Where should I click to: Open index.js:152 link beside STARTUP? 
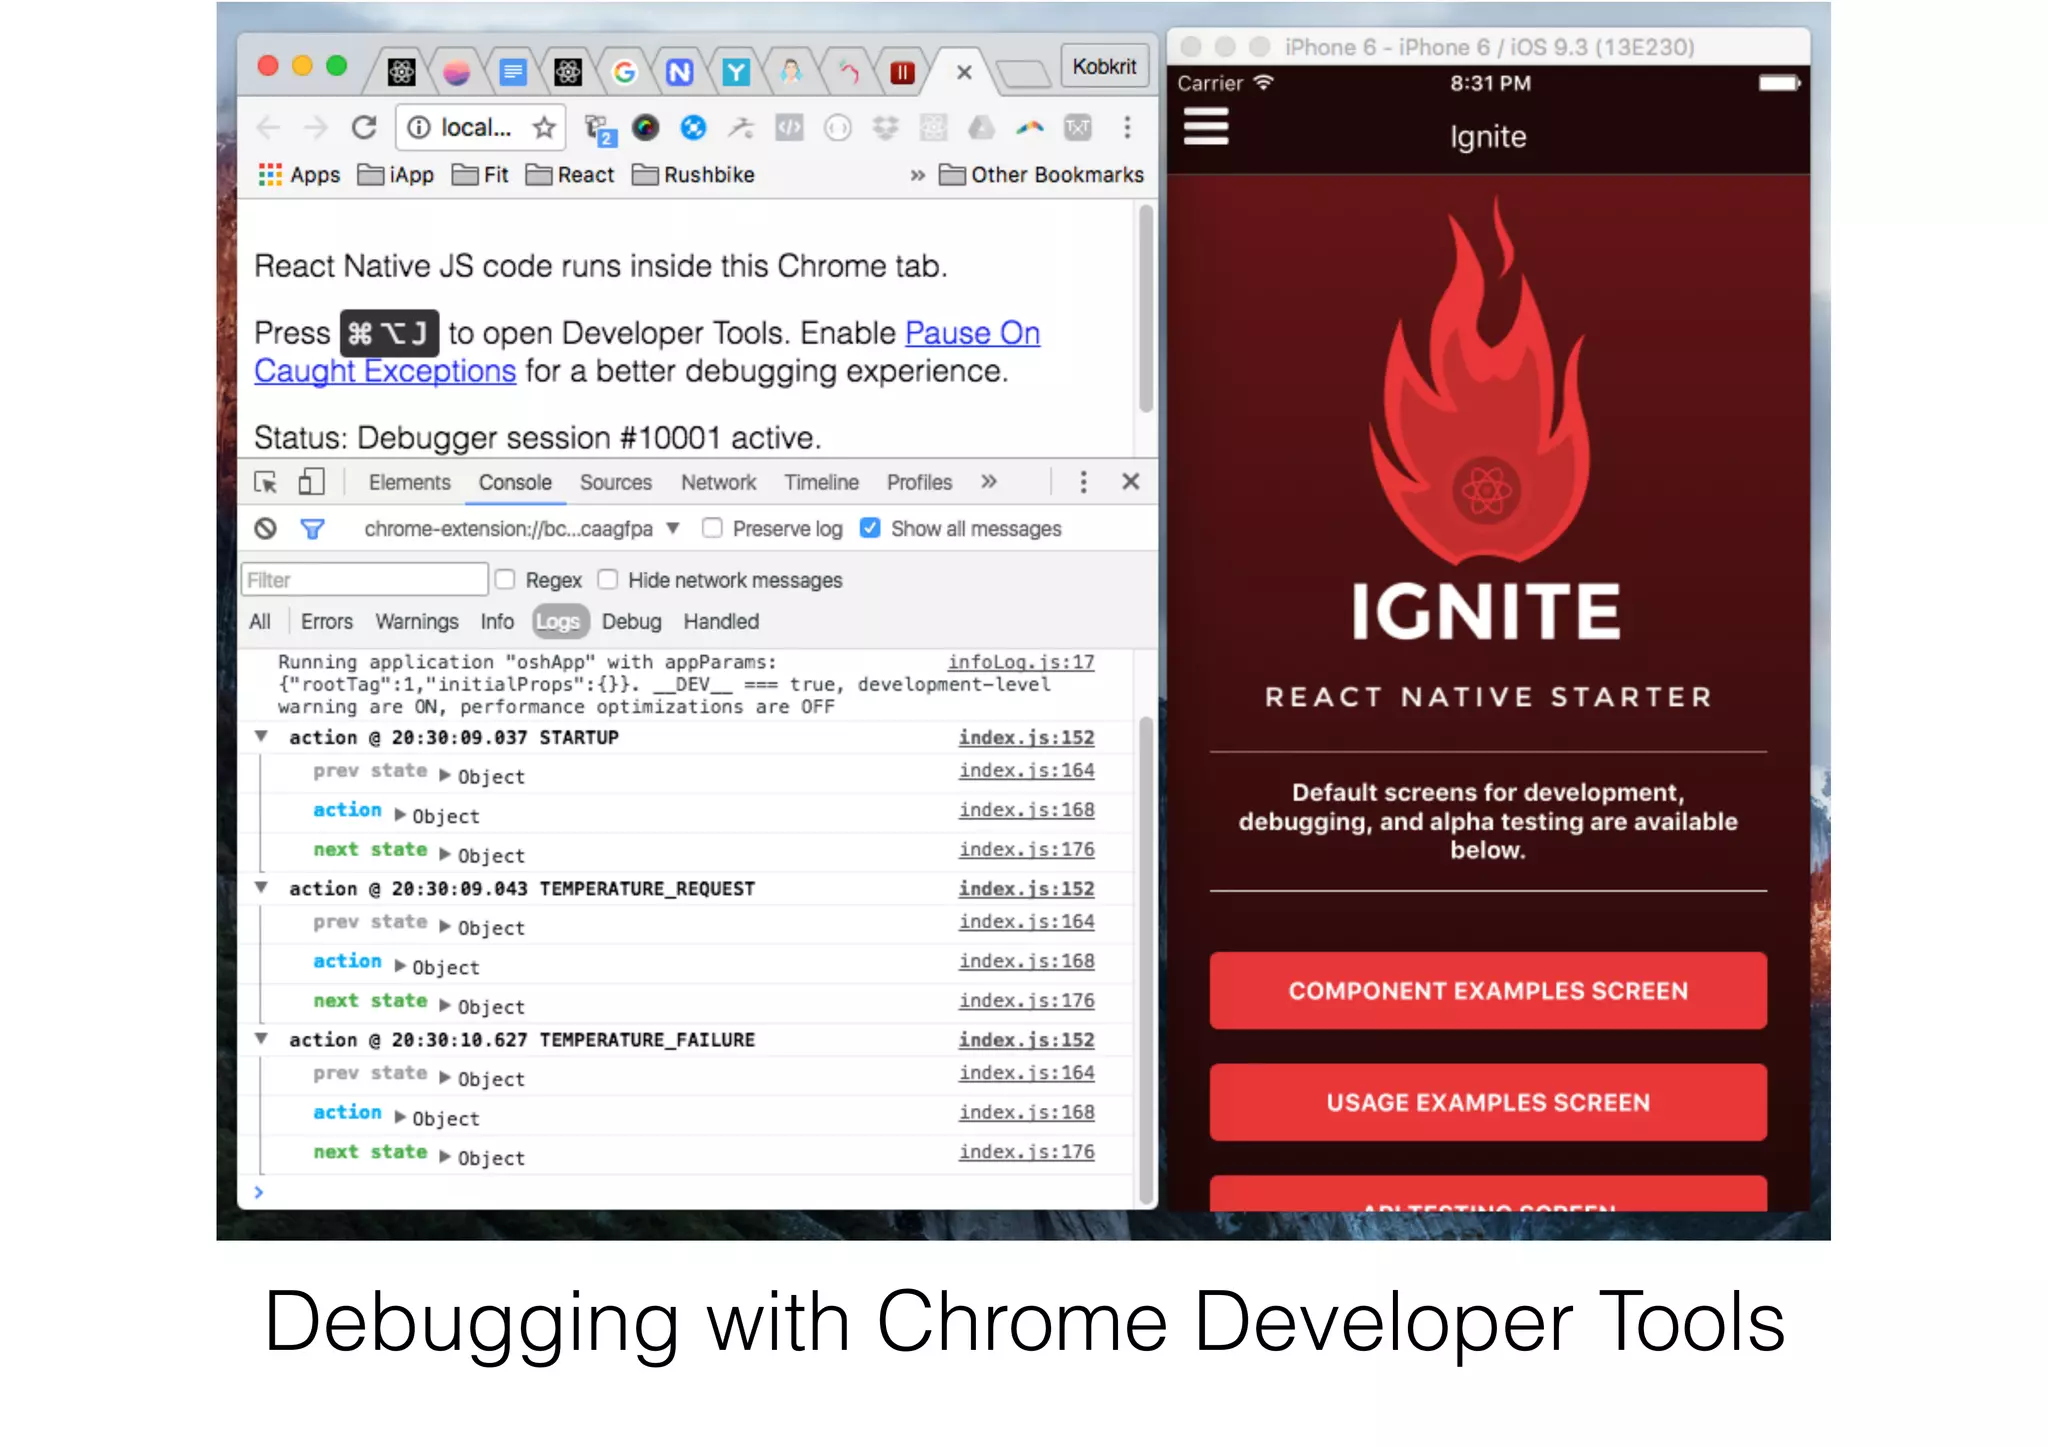(x=1026, y=737)
